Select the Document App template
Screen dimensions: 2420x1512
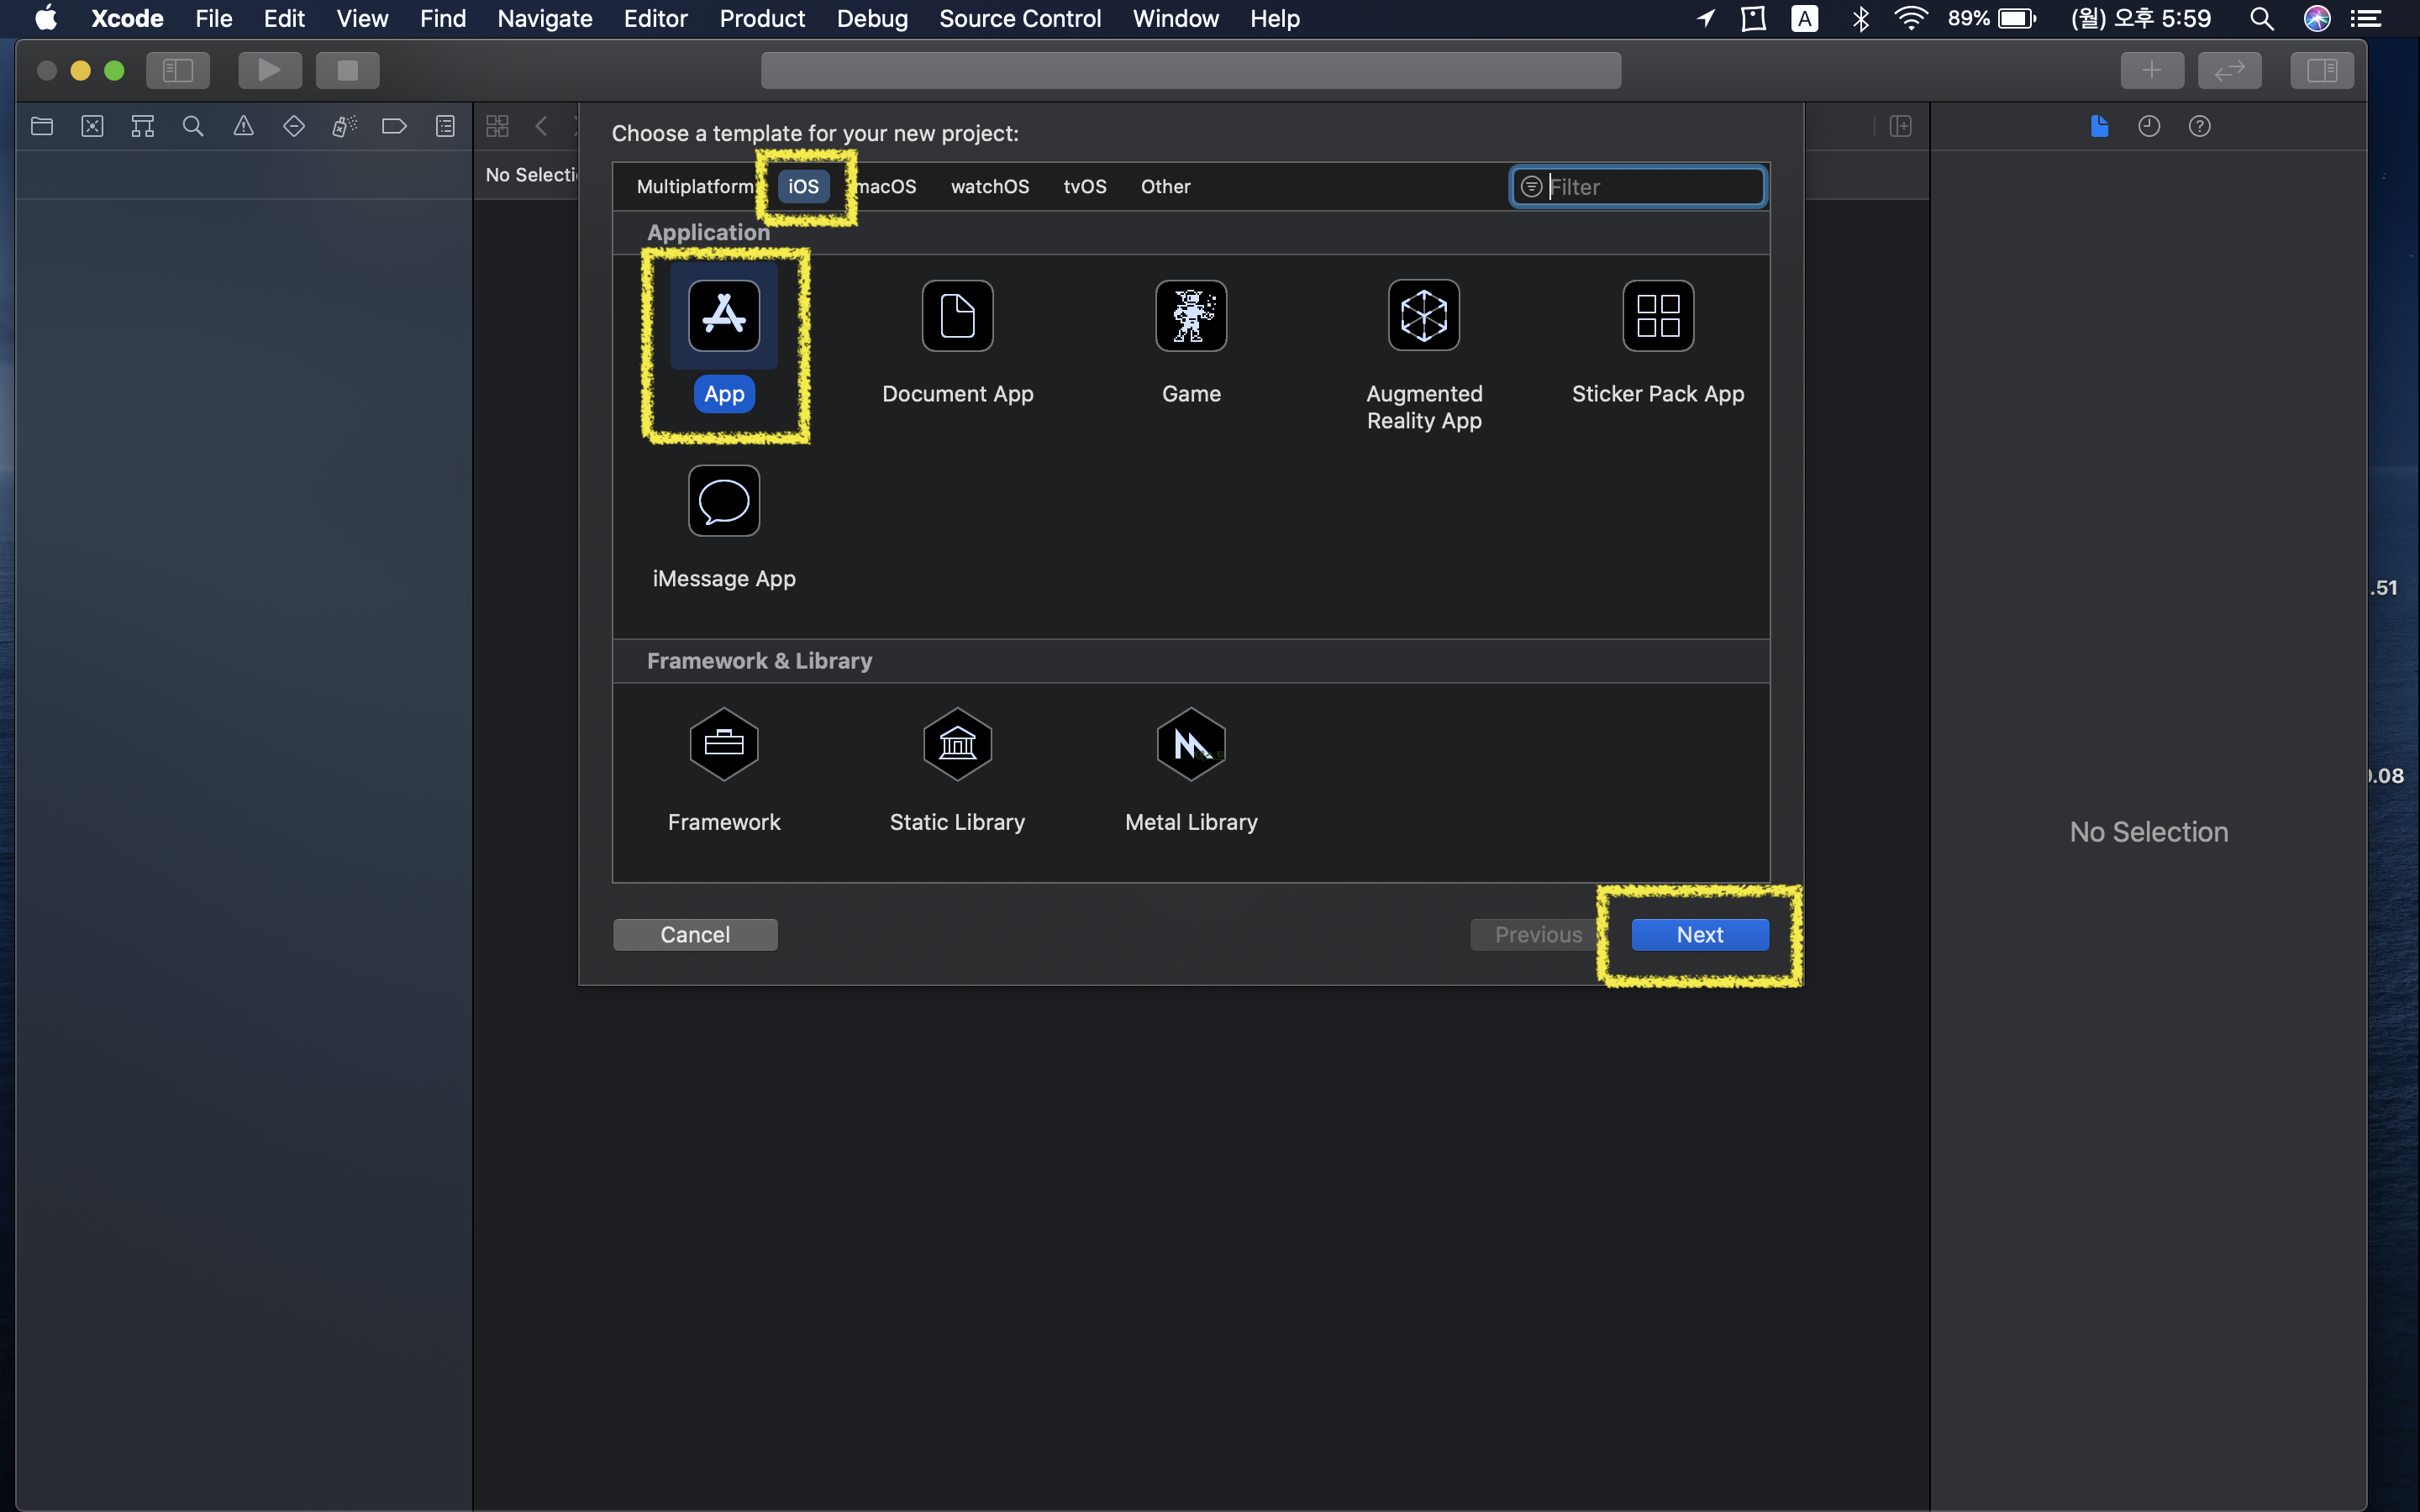[x=957, y=318]
